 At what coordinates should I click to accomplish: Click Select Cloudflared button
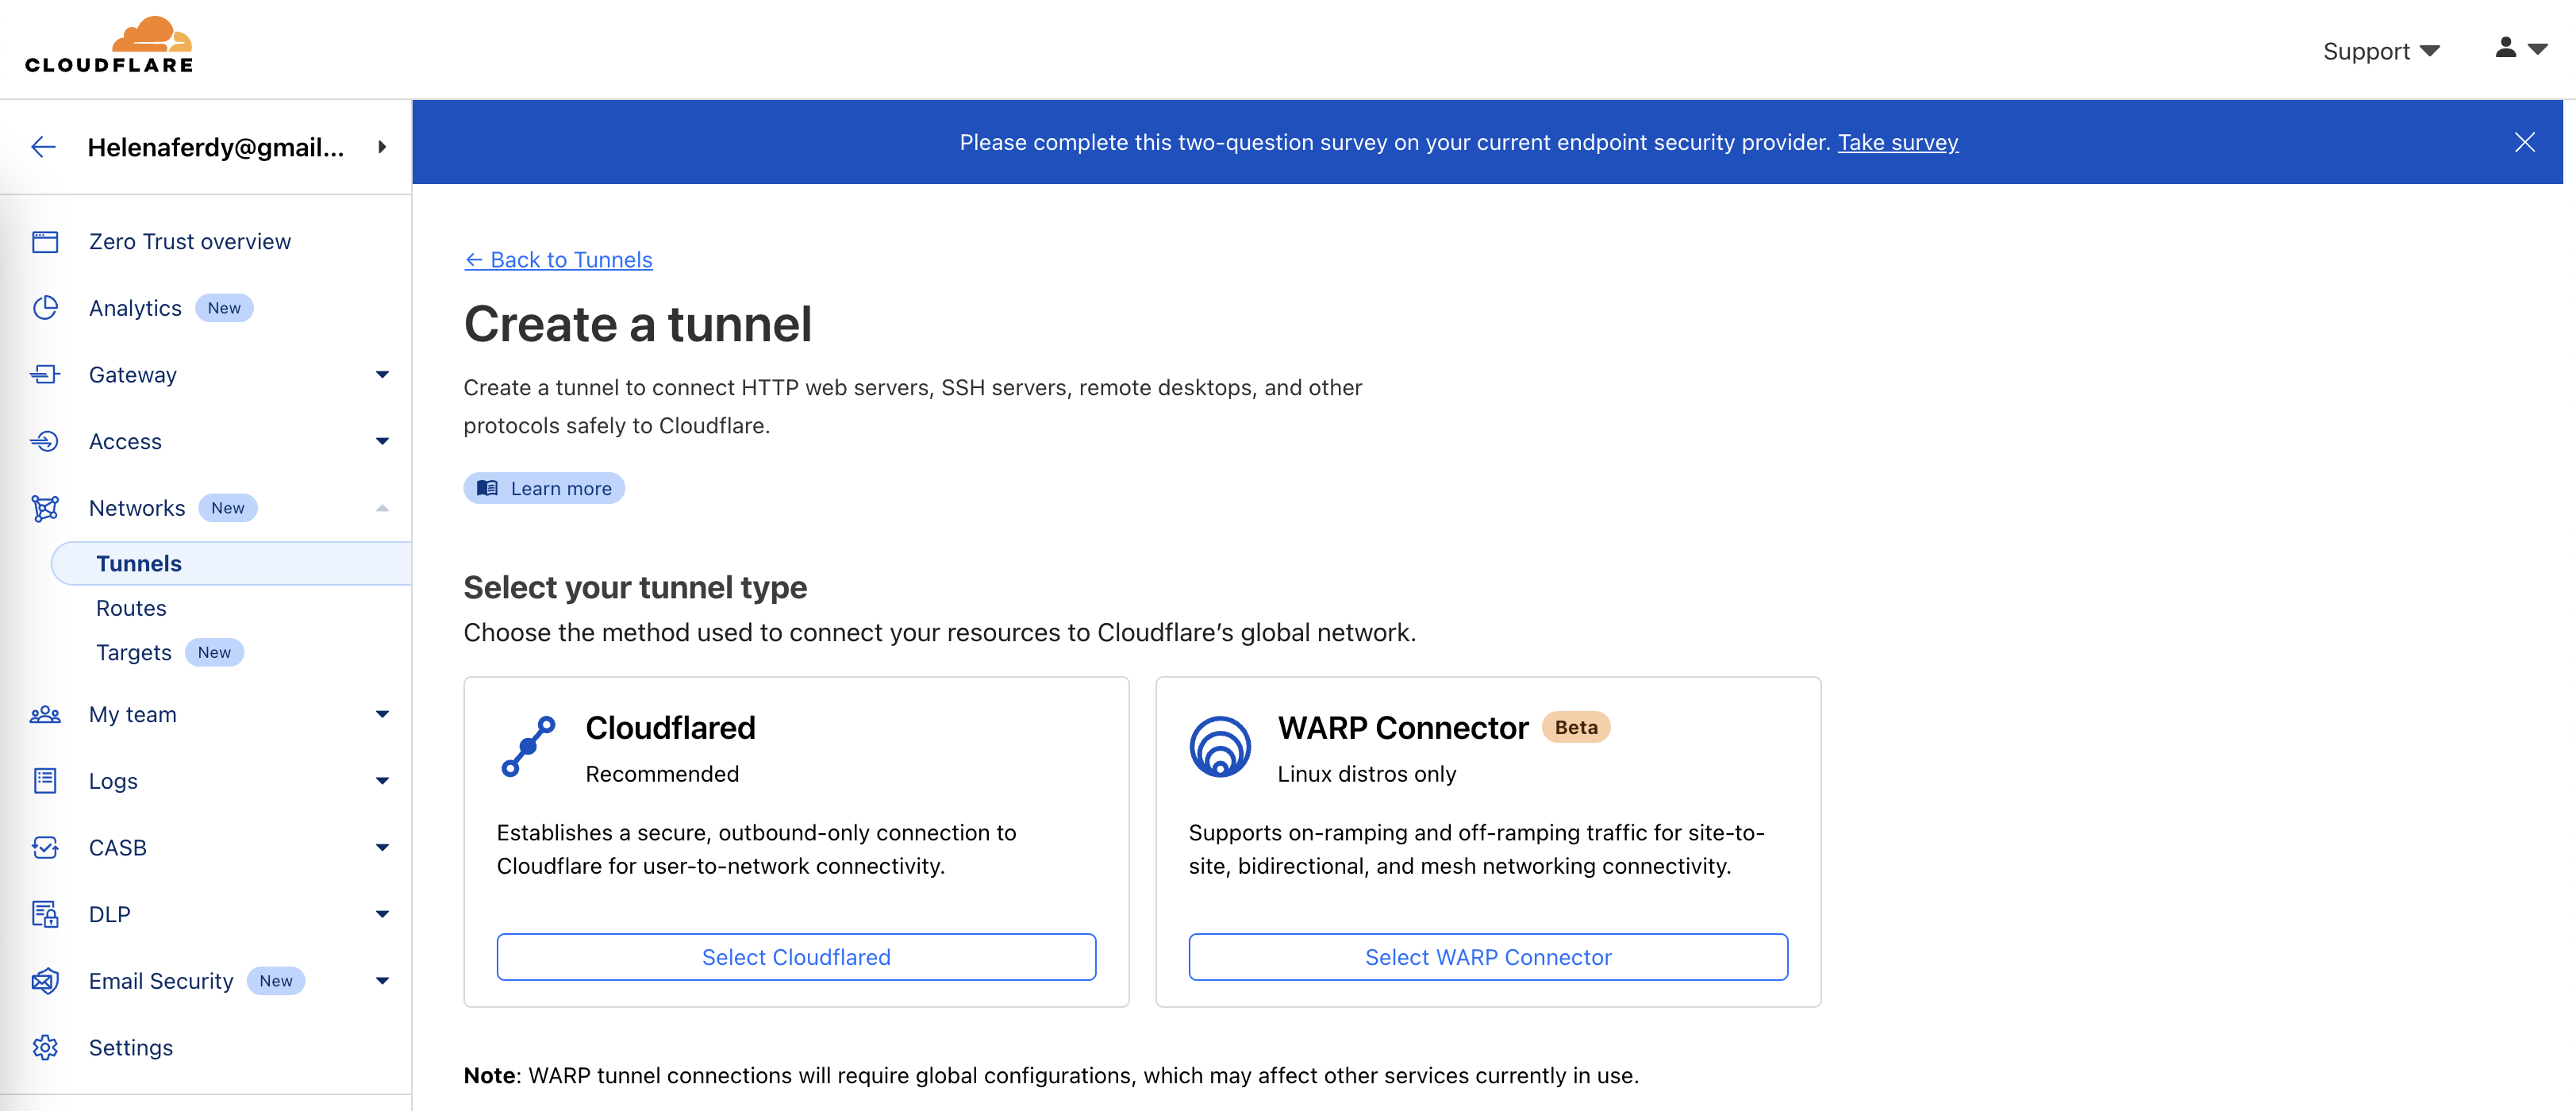click(796, 957)
